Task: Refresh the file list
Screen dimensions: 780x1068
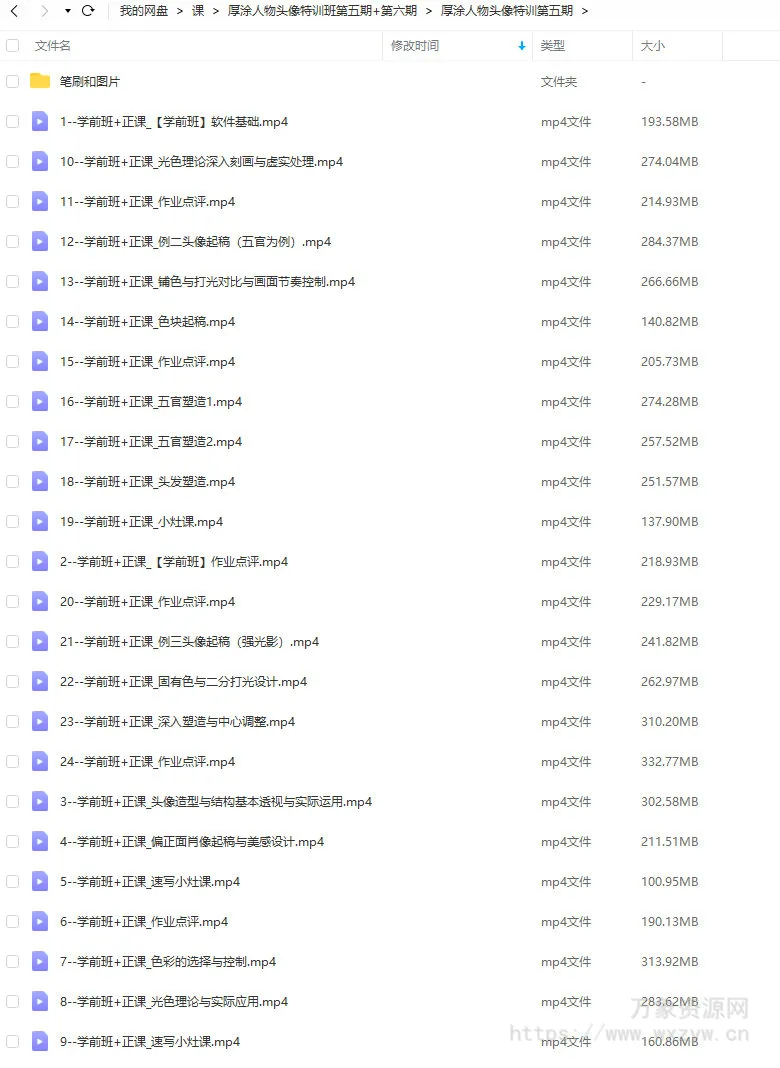Action: click(x=88, y=11)
